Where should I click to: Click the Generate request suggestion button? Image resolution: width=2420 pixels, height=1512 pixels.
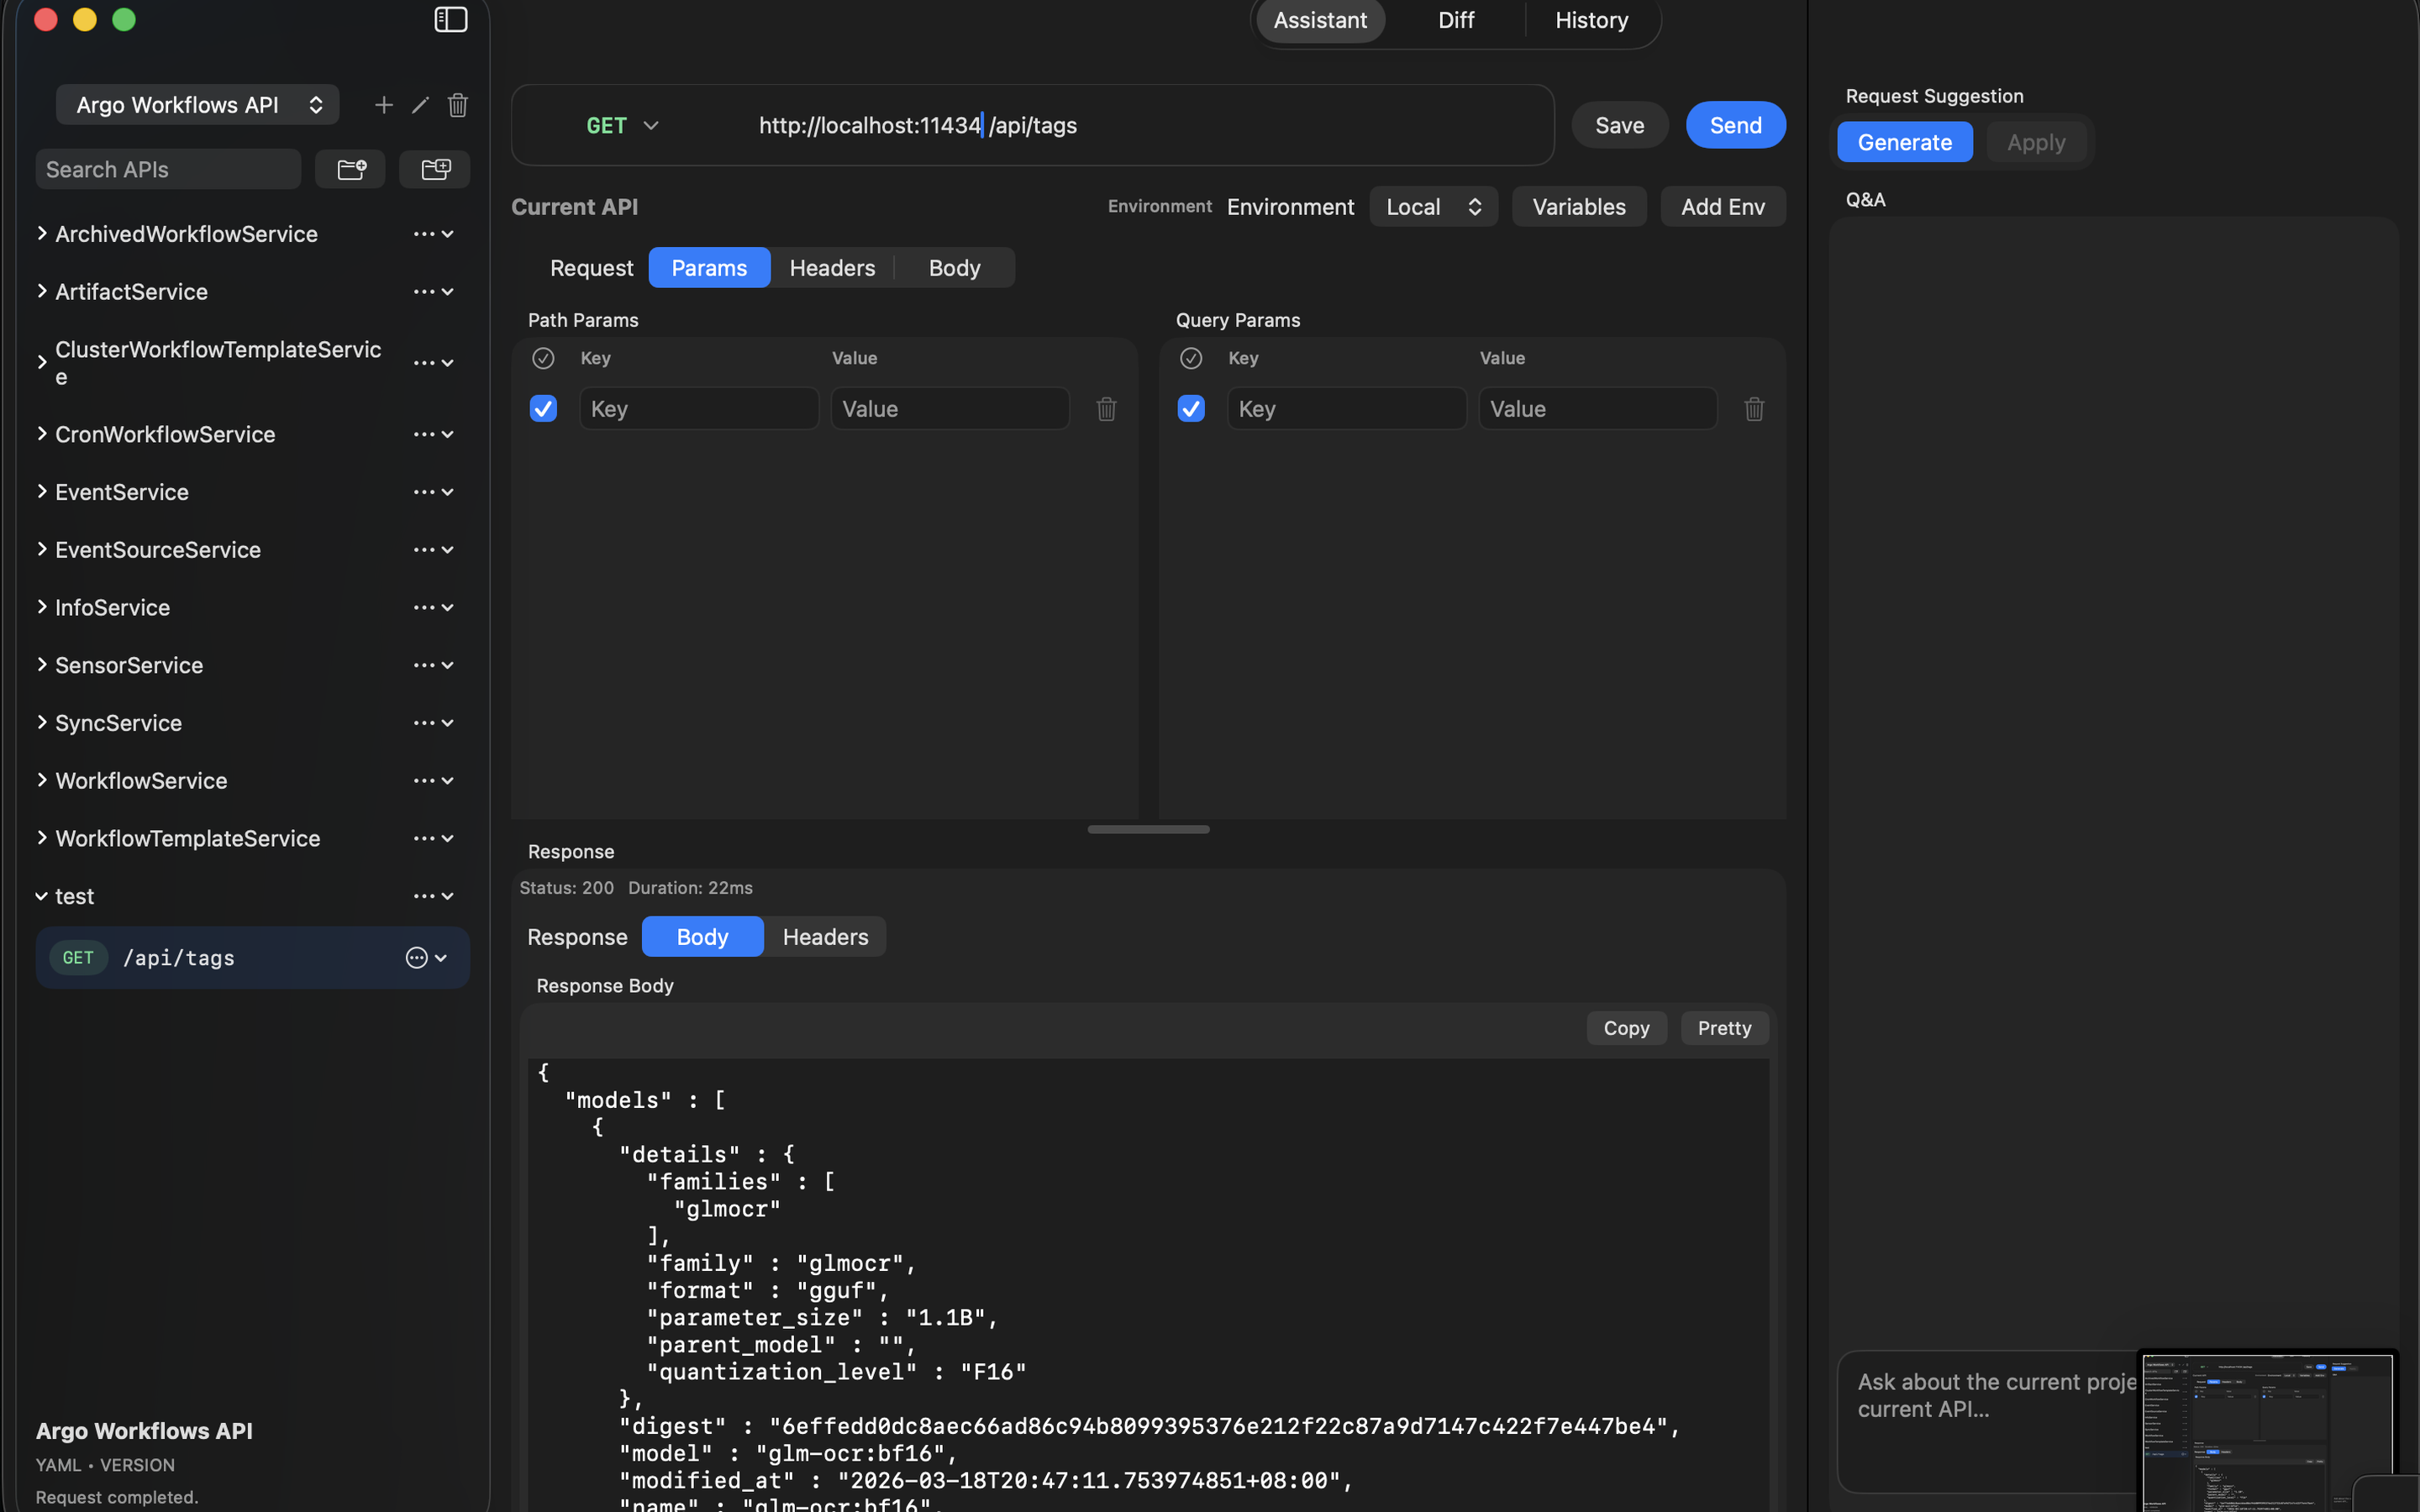[1903, 141]
